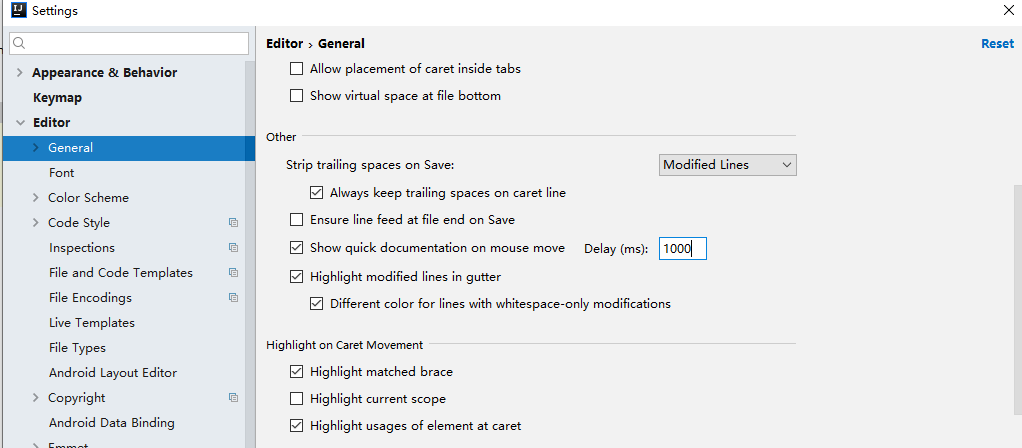This screenshot has height=448, width=1022.
Task: Click the search magnifier icon in settings search
Action: [x=19, y=43]
